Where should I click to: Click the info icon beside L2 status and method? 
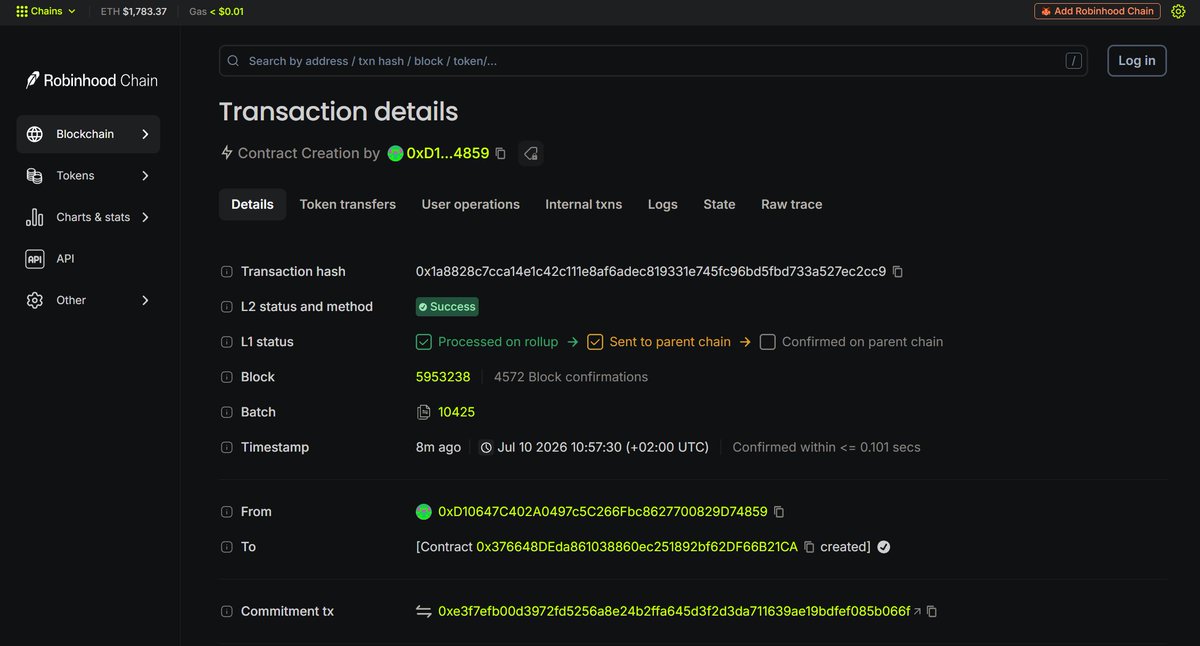pyautogui.click(x=227, y=307)
